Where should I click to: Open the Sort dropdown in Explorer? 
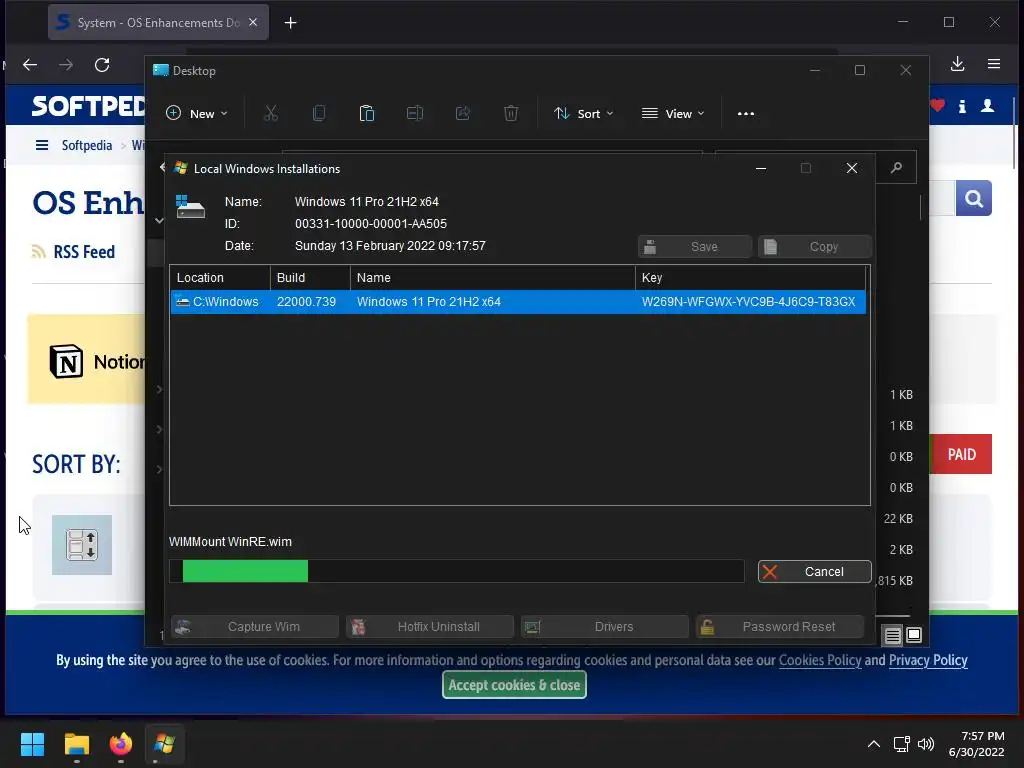click(583, 114)
